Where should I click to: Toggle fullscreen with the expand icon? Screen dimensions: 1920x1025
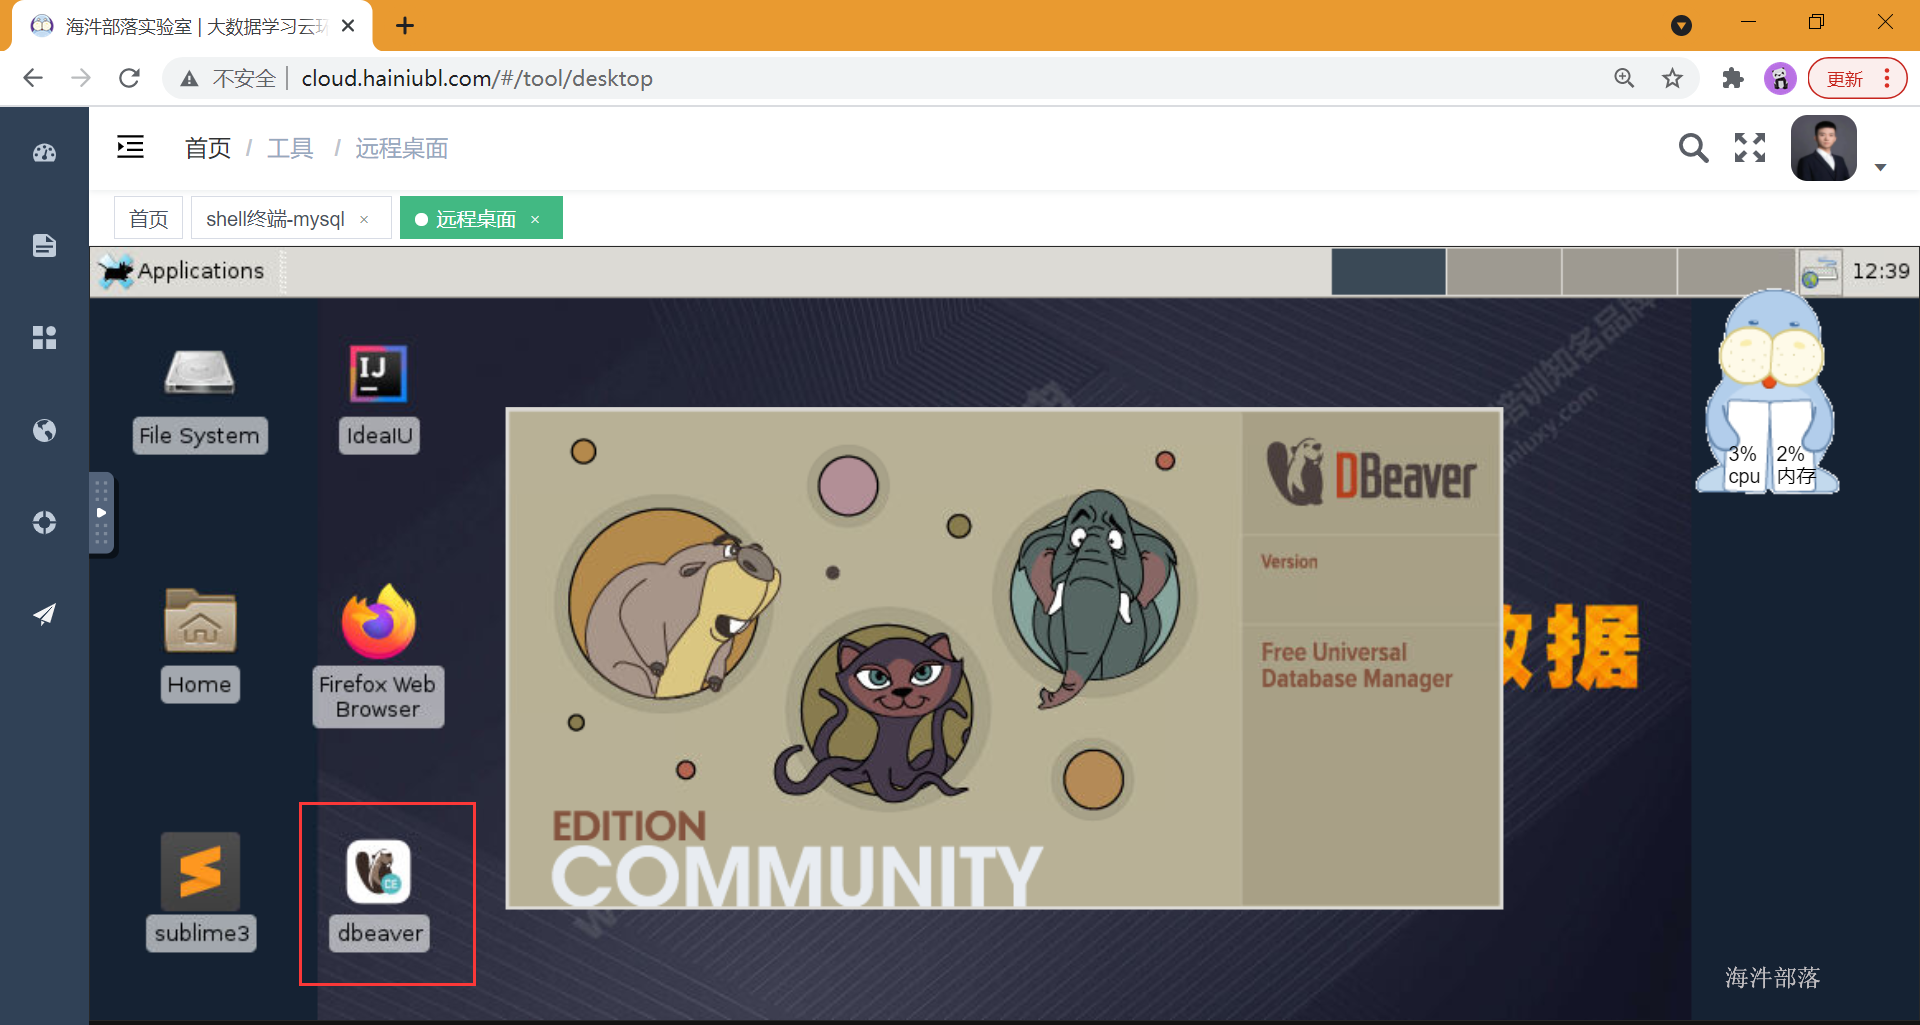1750,148
